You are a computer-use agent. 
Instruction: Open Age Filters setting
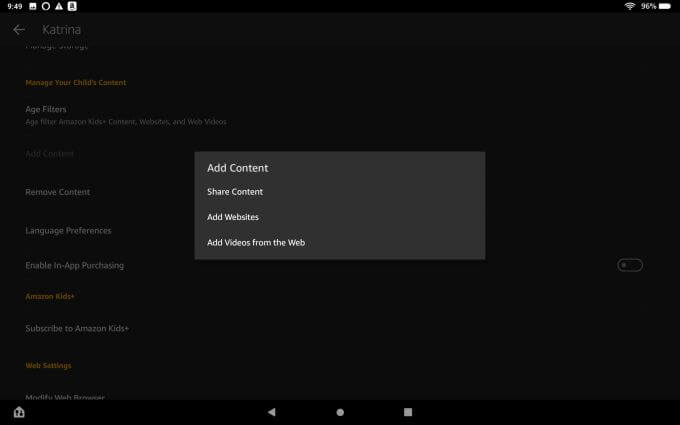click(126, 115)
